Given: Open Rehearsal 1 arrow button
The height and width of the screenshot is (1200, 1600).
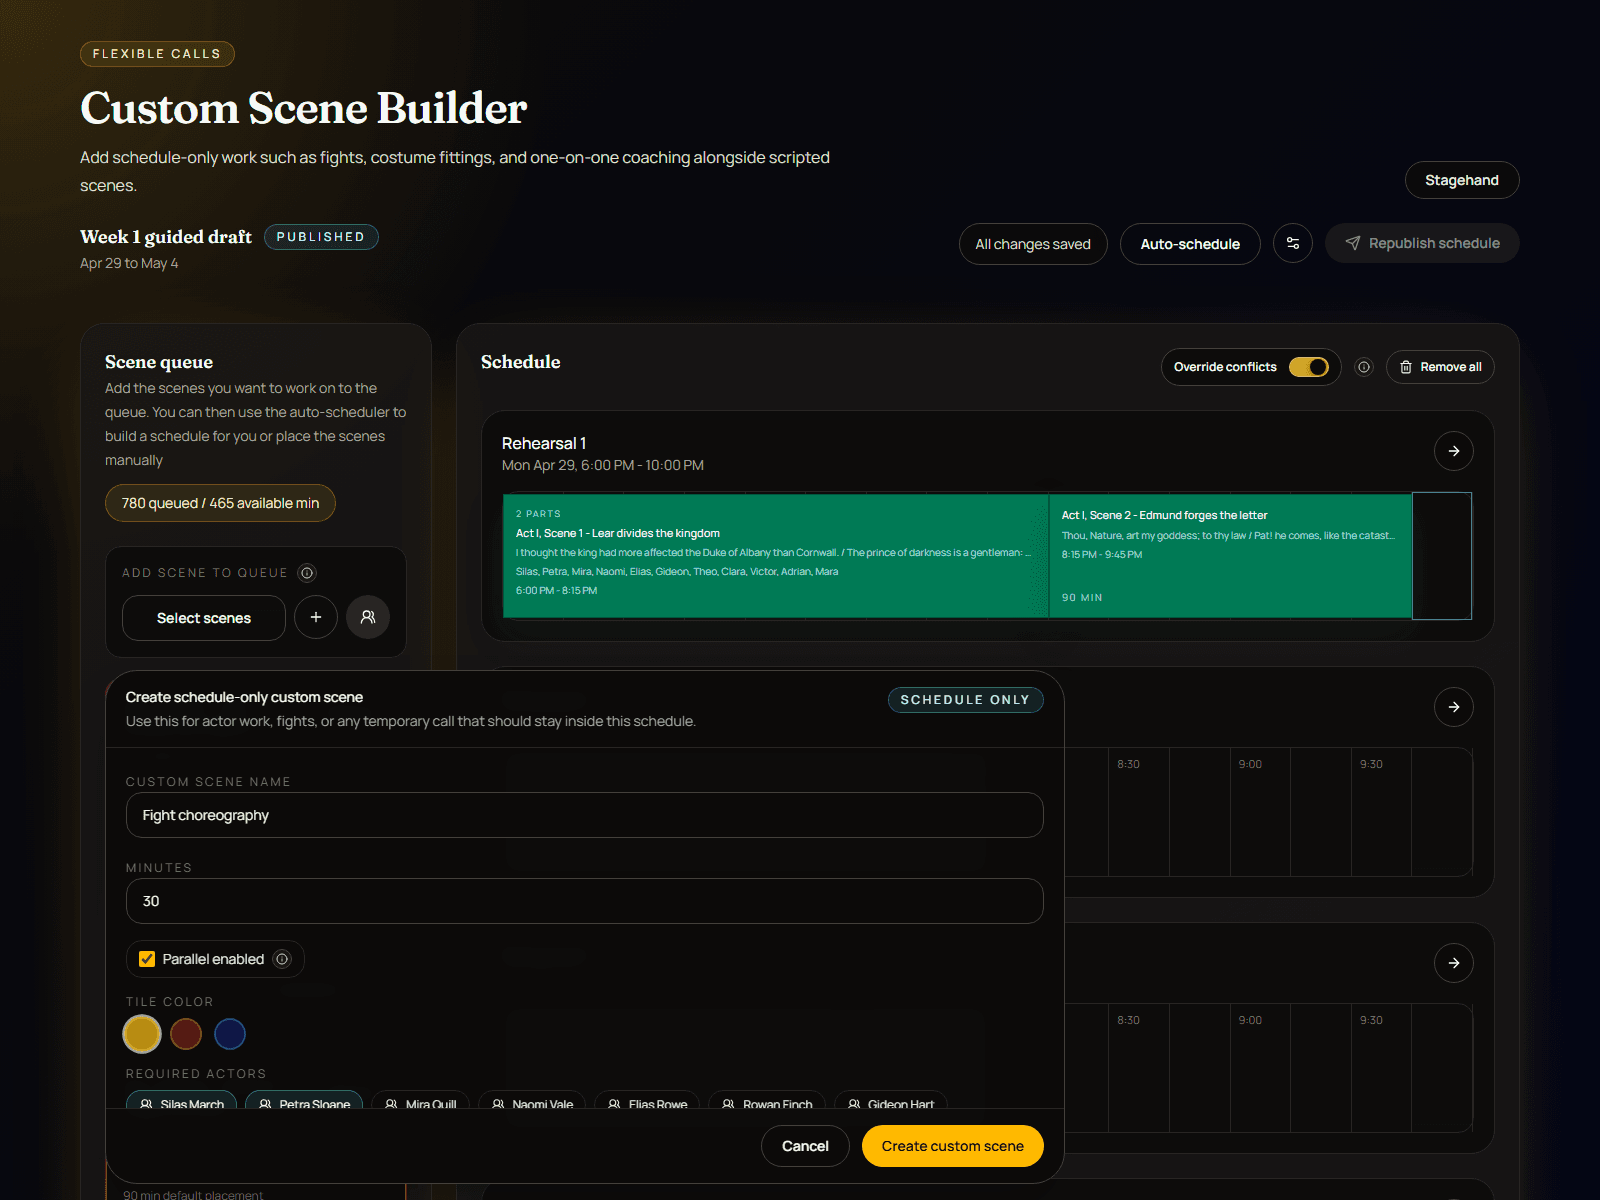Looking at the screenshot, I should pos(1454,451).
